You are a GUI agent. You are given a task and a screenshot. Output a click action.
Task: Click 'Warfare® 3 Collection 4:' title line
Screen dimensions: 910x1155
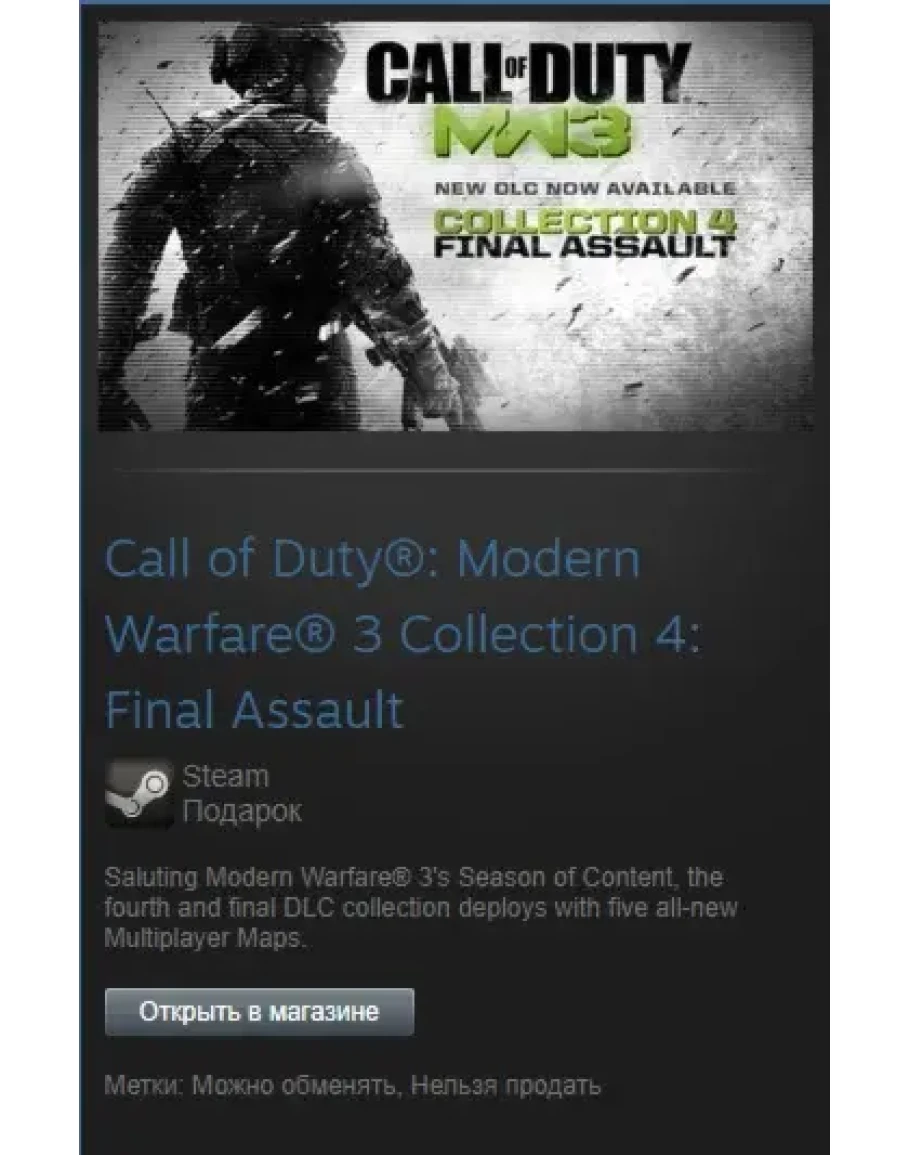pyautogui.click(x=402, y=634)
